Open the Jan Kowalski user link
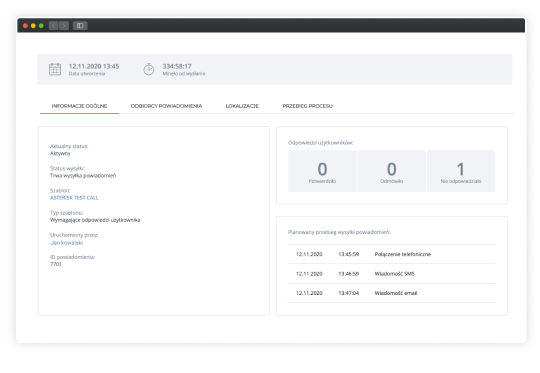The image size is (540, 373). click(x=67, y=243)
